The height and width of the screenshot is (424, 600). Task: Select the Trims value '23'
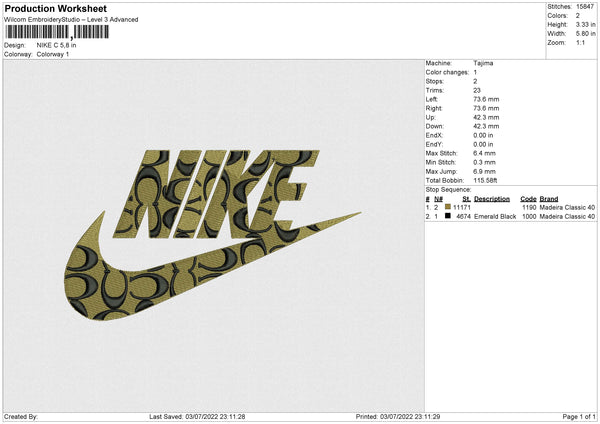[x=477, y=90]
